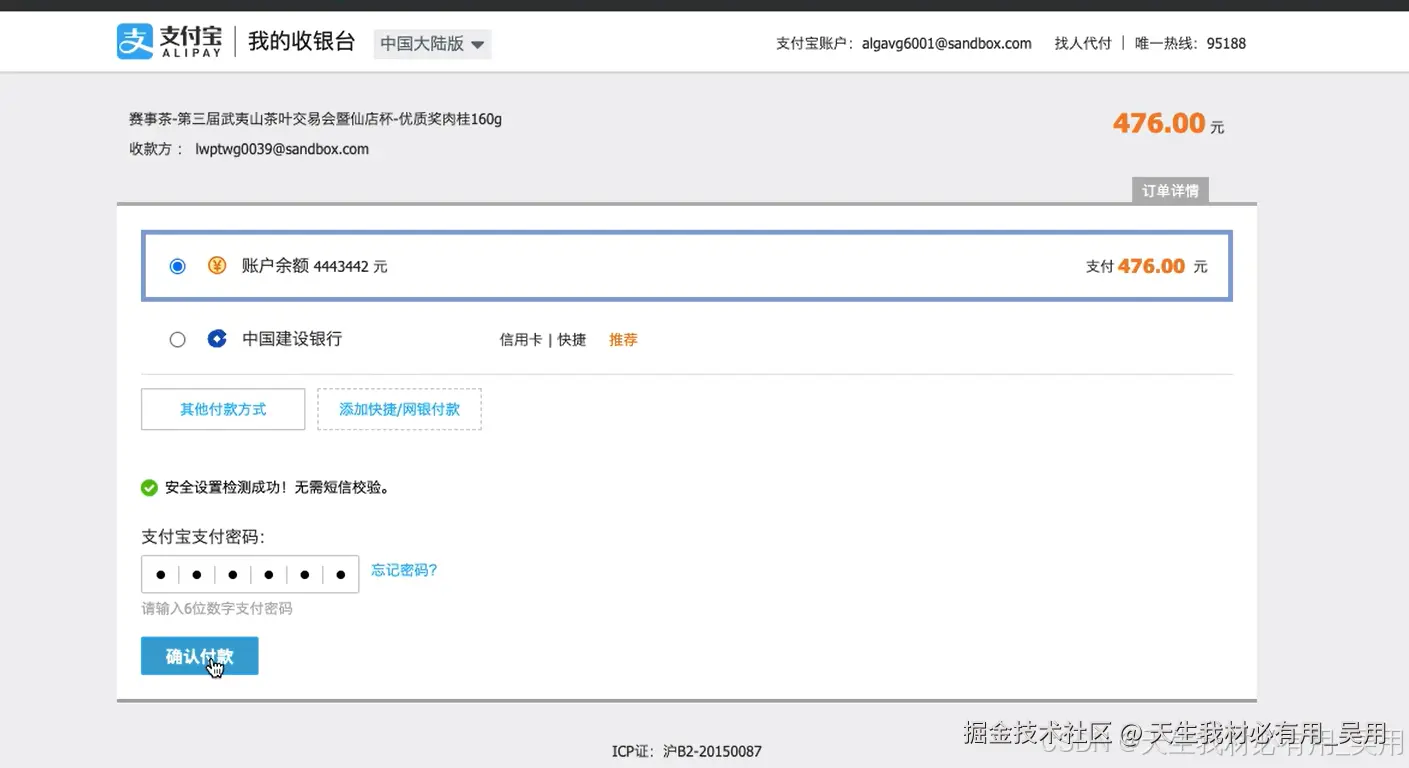
Task: Click the yellow yuan balance icon
Action: coord(217,265)
